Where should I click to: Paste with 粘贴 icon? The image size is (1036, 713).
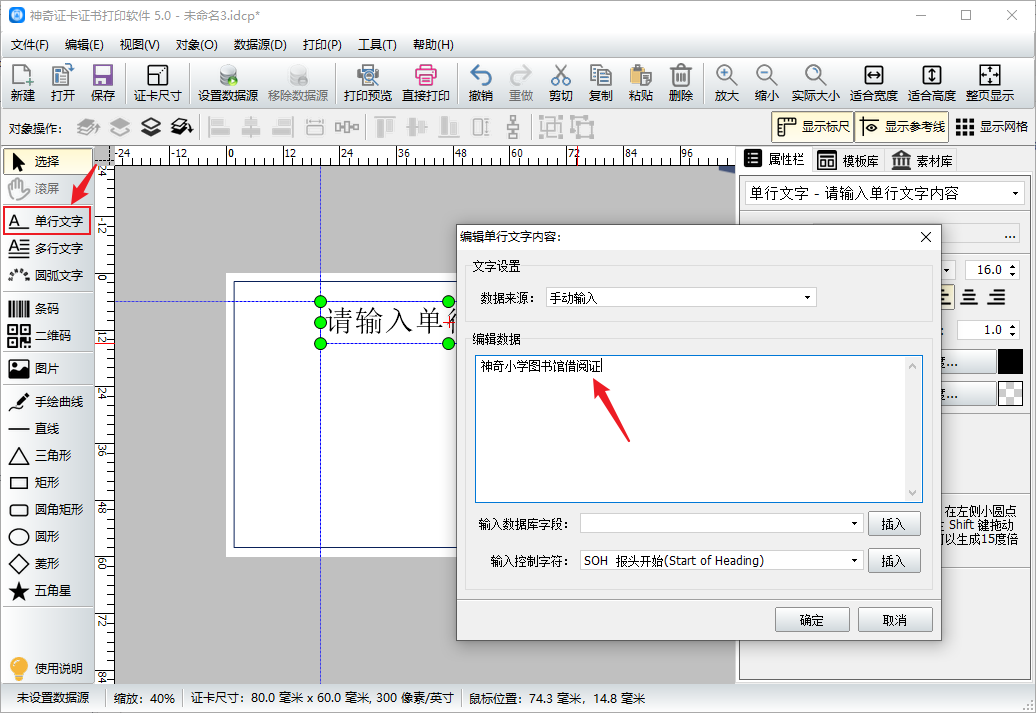[x=640, y=83]
